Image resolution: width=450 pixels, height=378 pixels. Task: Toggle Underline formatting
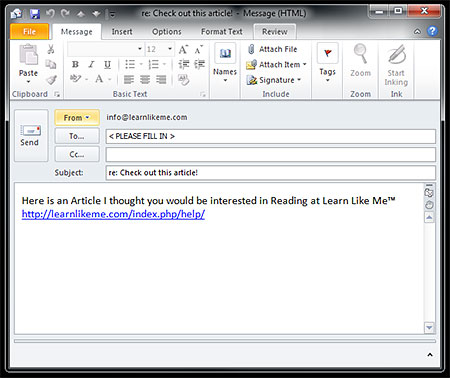tap(107, 64)
